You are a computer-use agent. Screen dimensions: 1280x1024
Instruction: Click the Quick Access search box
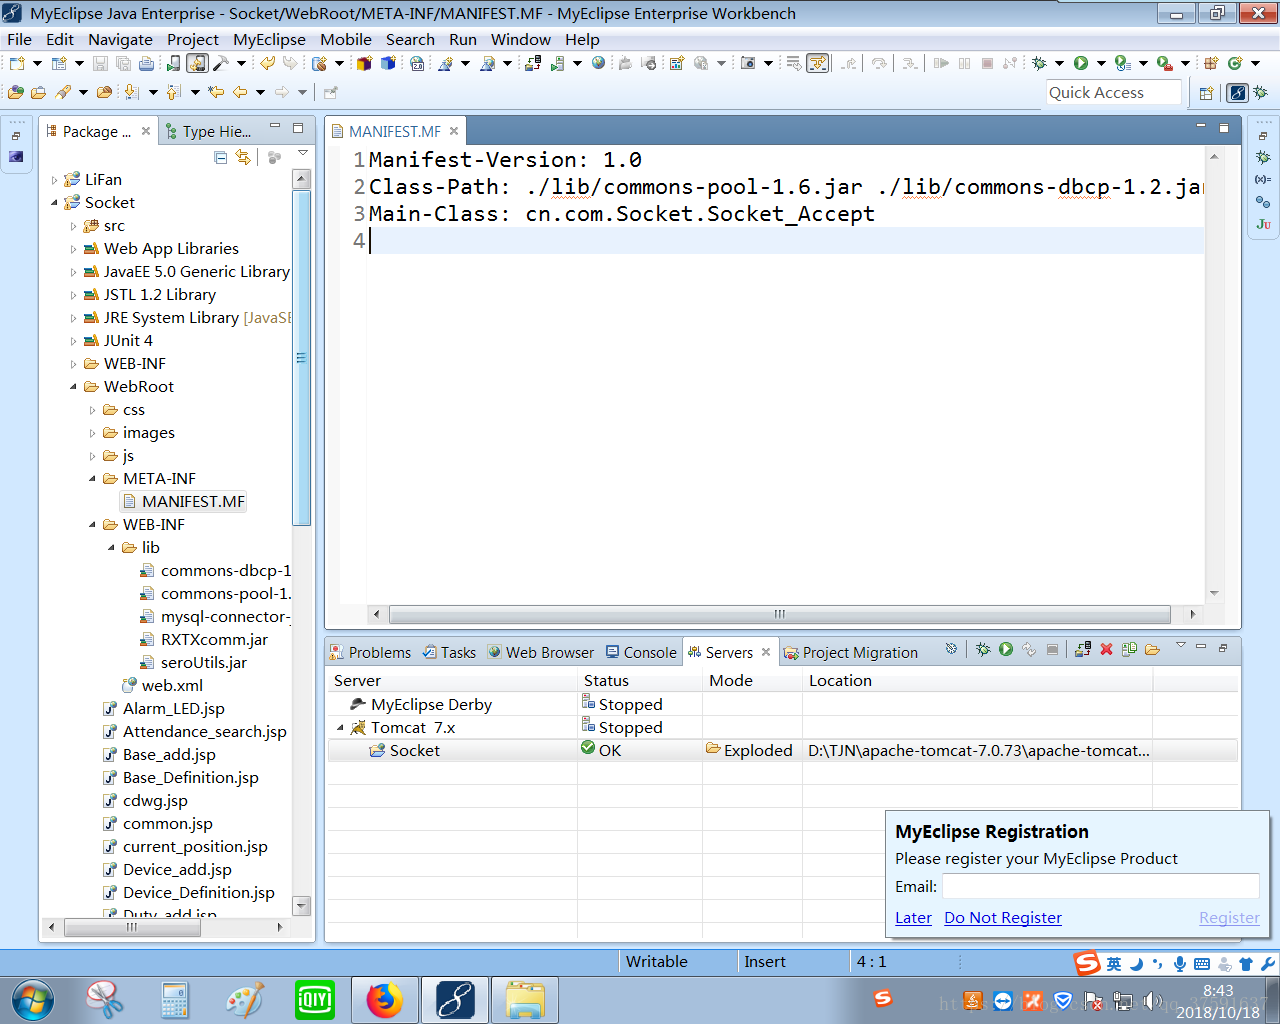tap(1114, 93)
